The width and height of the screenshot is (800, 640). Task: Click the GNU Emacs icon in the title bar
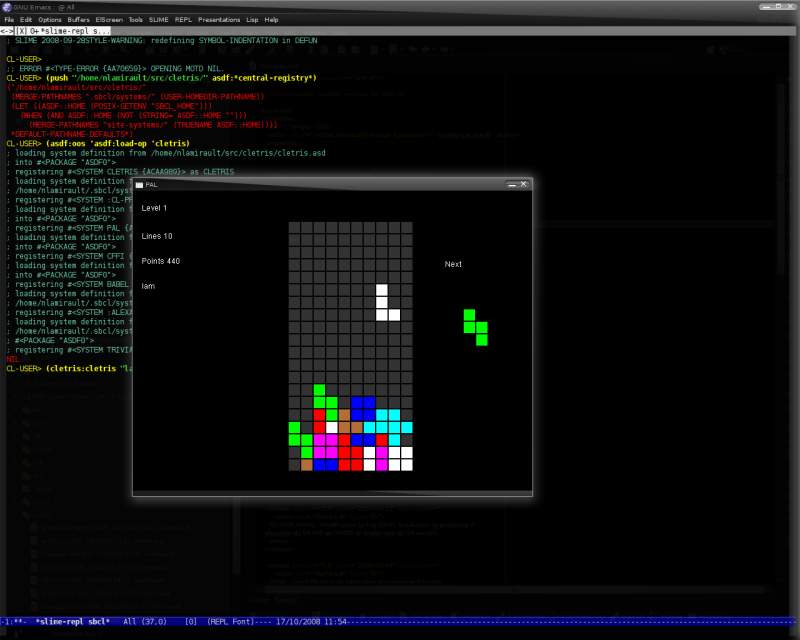click(7, 7)
